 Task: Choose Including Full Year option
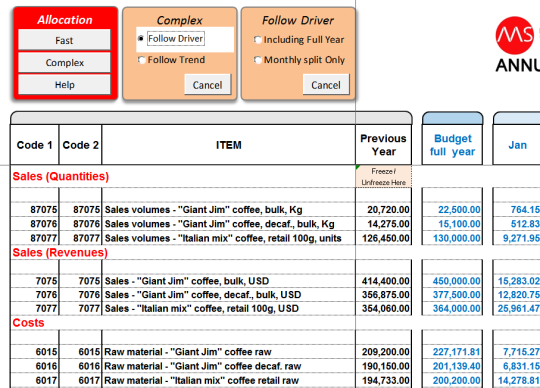pos(258,40)
